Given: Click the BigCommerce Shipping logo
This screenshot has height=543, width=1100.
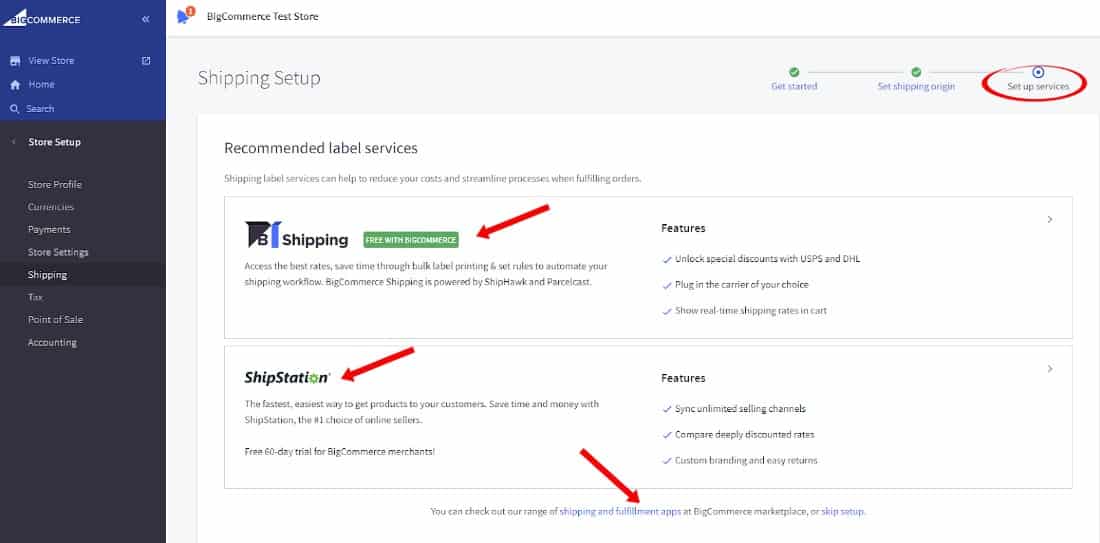Looking at the screenshot, I should click(297, 235).
